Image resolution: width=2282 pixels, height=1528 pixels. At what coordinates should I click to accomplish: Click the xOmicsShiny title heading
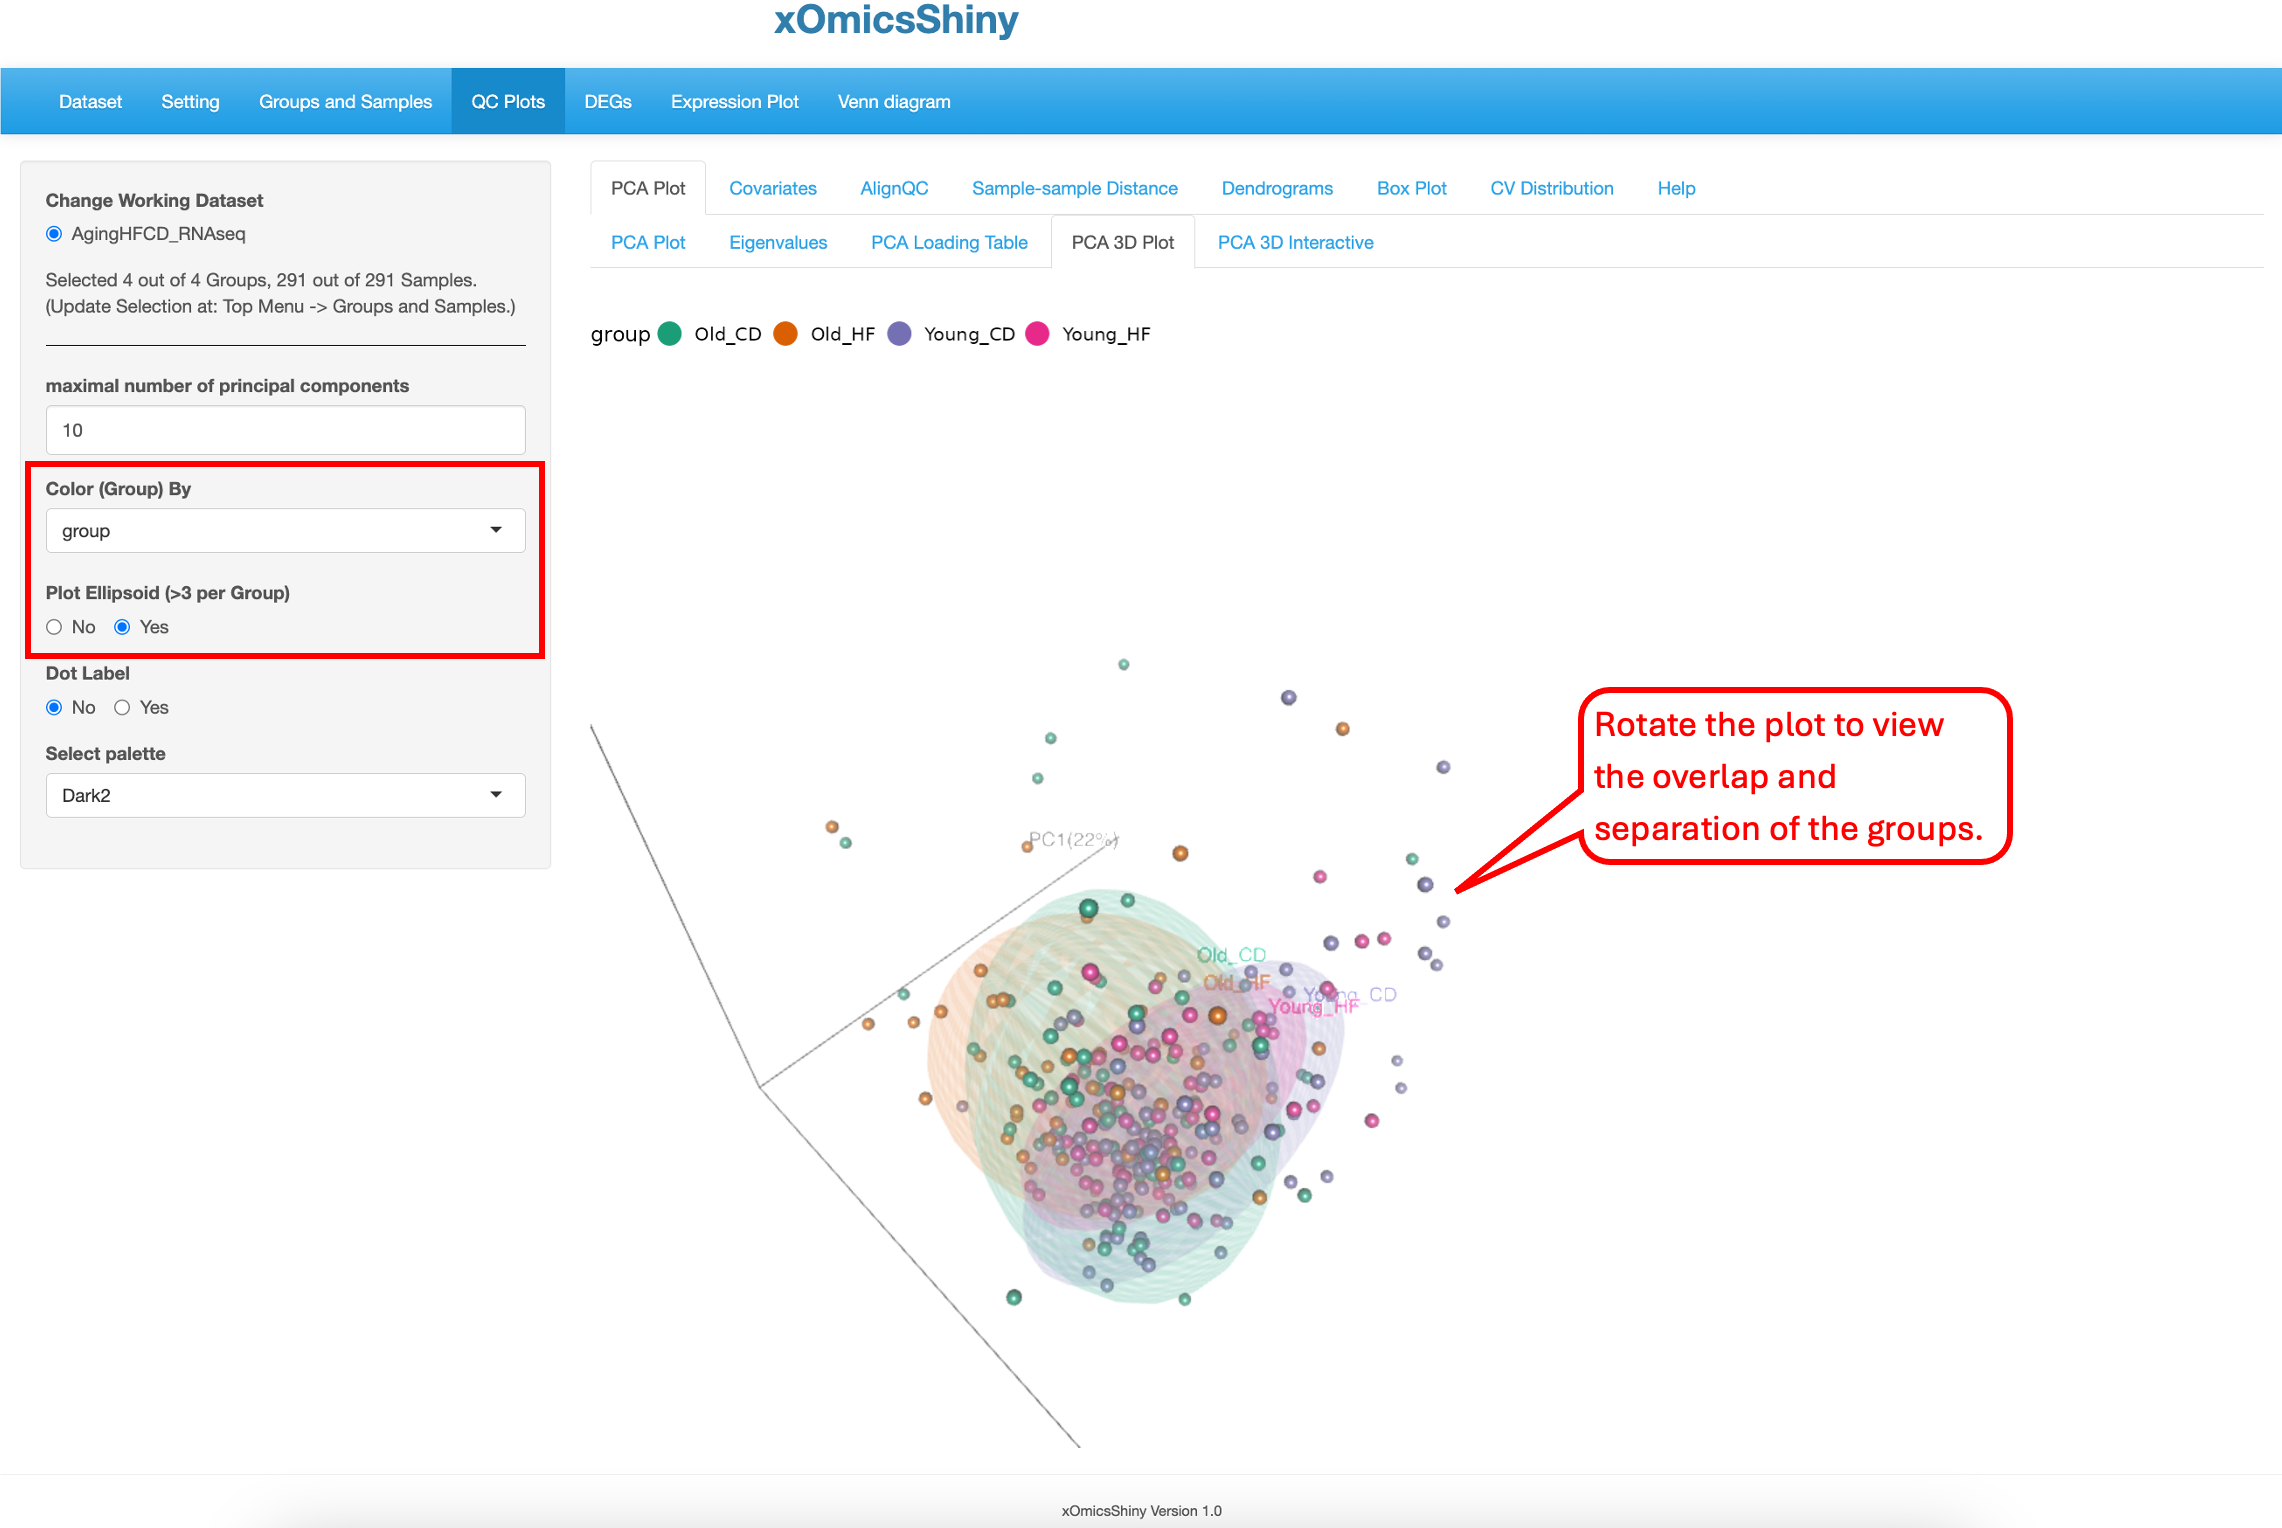(x=896, y=20)
